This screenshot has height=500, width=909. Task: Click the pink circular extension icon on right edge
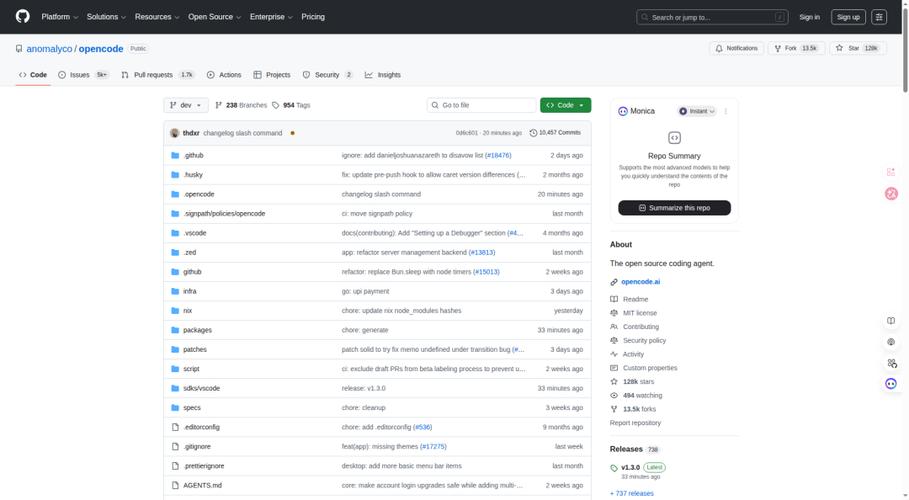pyautogui.click(x=891, y=194)
